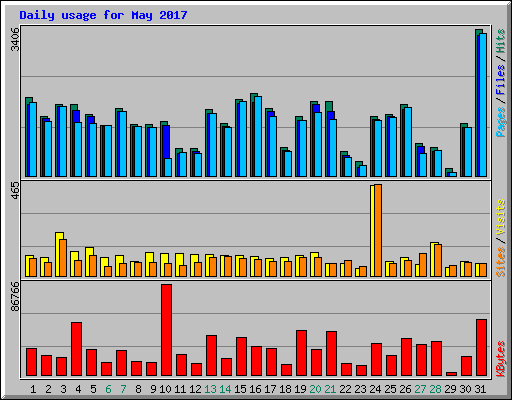This screenshot has height=400, width=512.
Task: Click weekend day 21 axis label
Action: coord(330,389)
